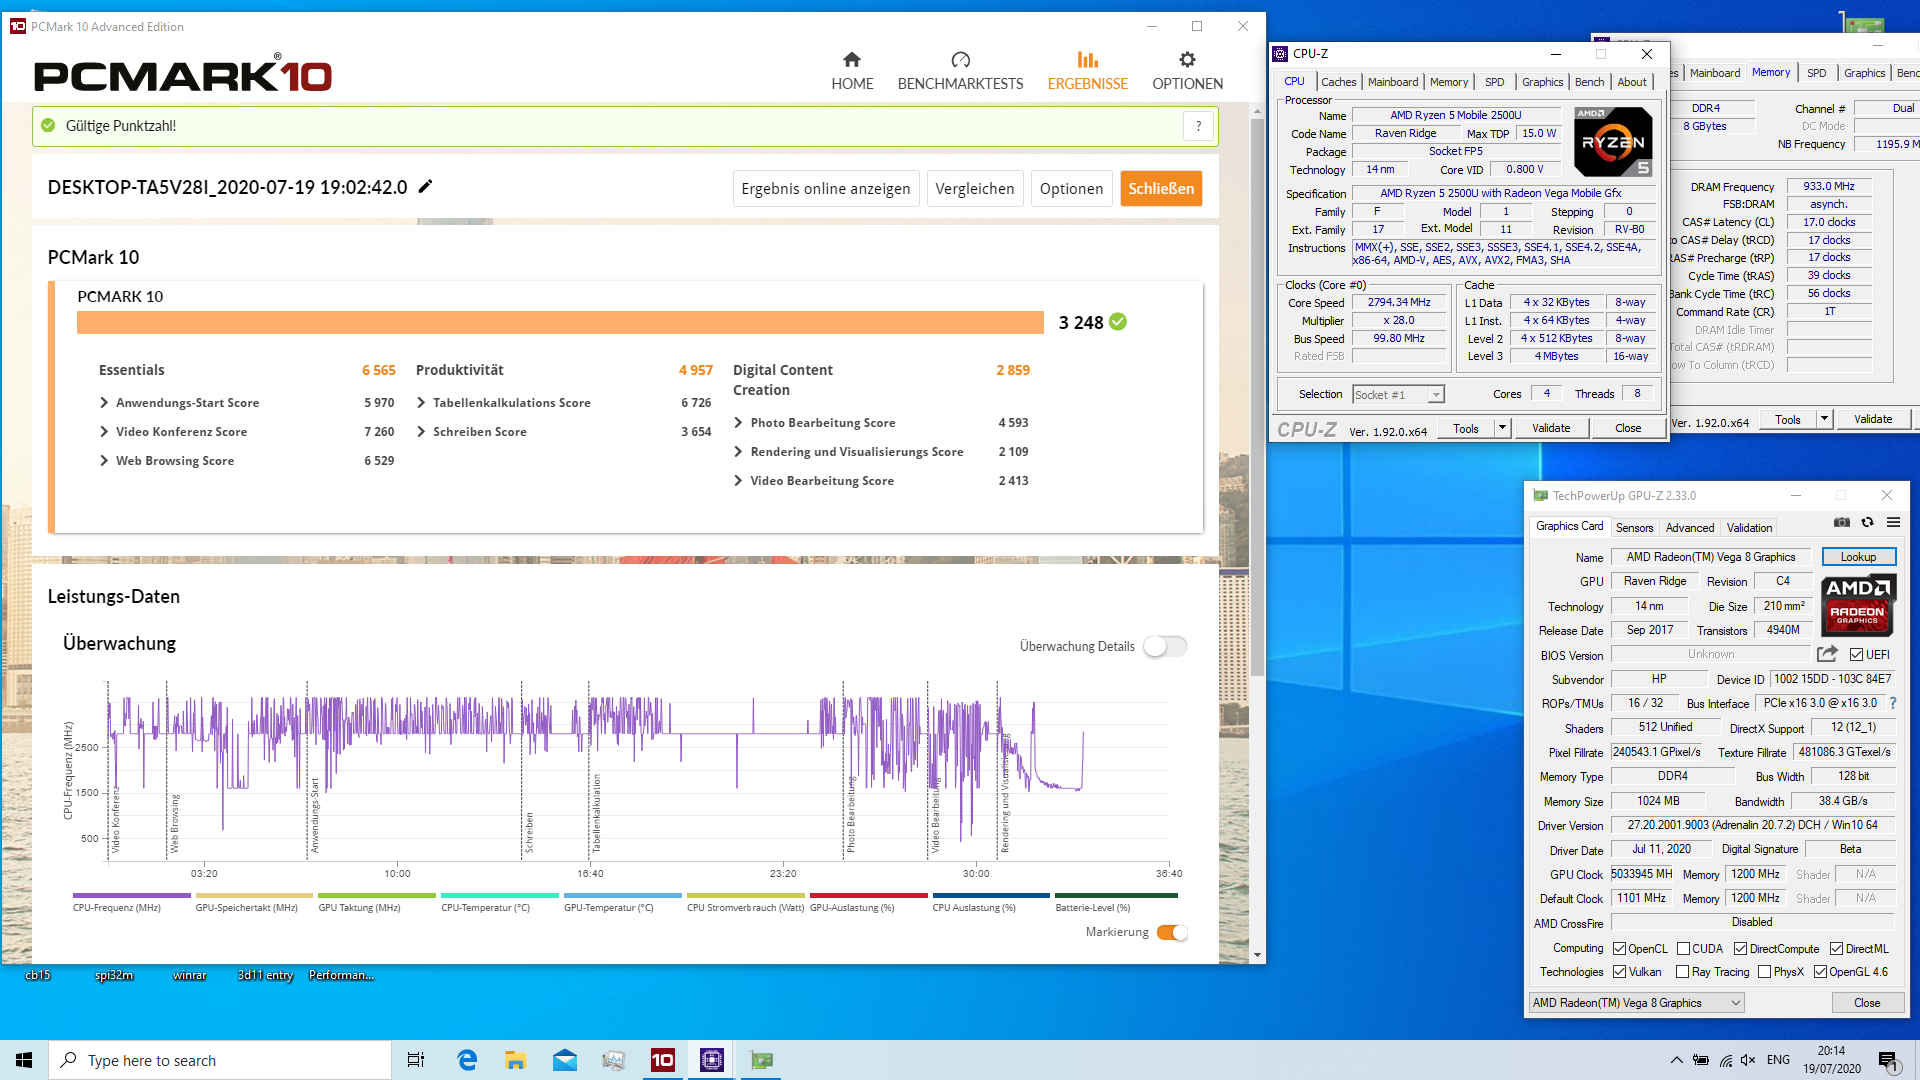Open GPU-Z hamburger menu
This screenshot has width=1920, height=1080.
1893,522
